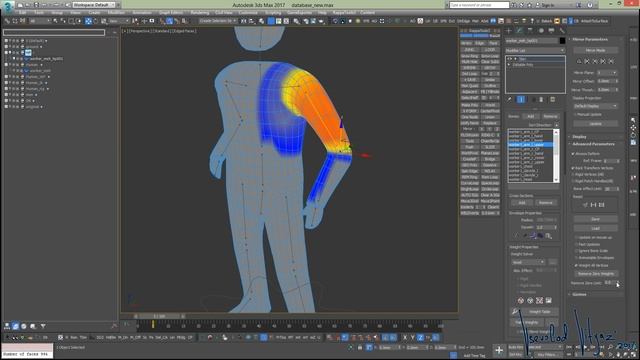This screenshot has width=640, height=360.
Task: Toggle the Always Deform checkbox
Action: (x=573, y=154)
